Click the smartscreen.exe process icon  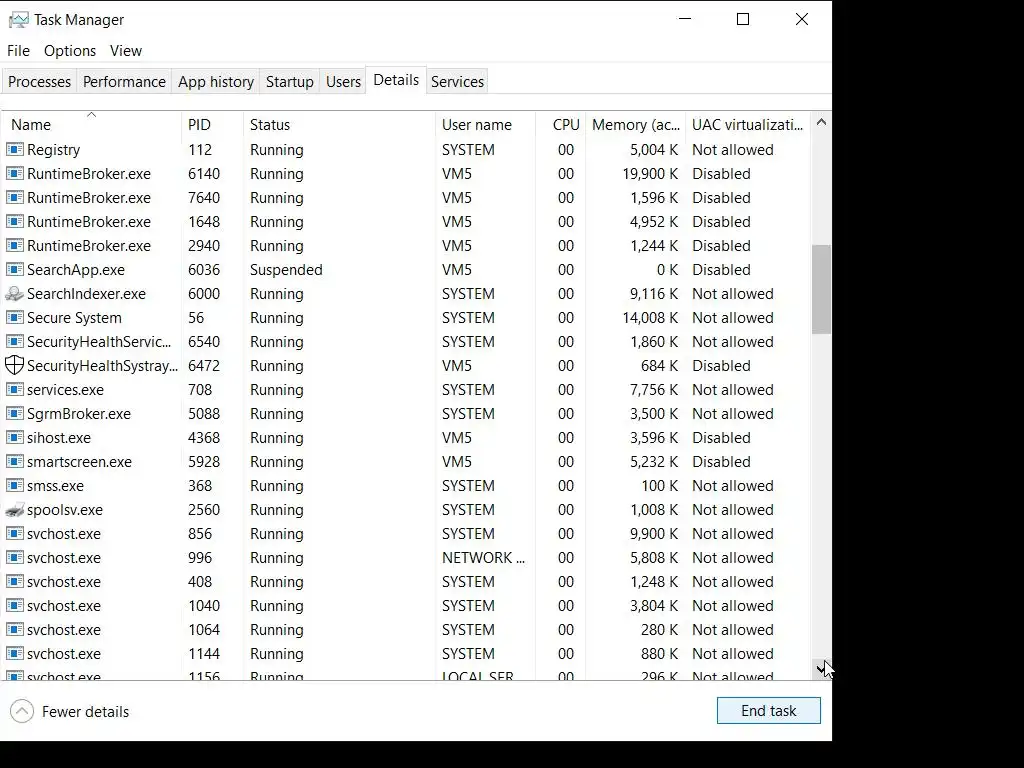pos(15,462)
